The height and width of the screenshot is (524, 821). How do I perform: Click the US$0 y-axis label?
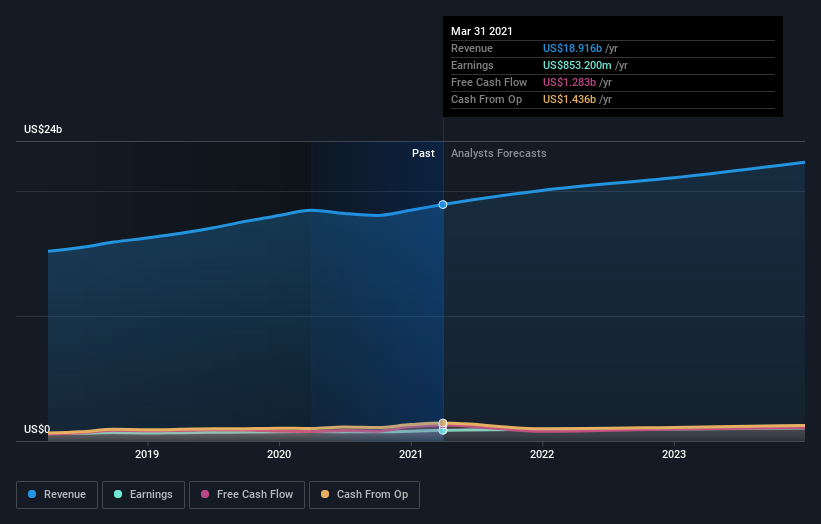tap(37, 429)
